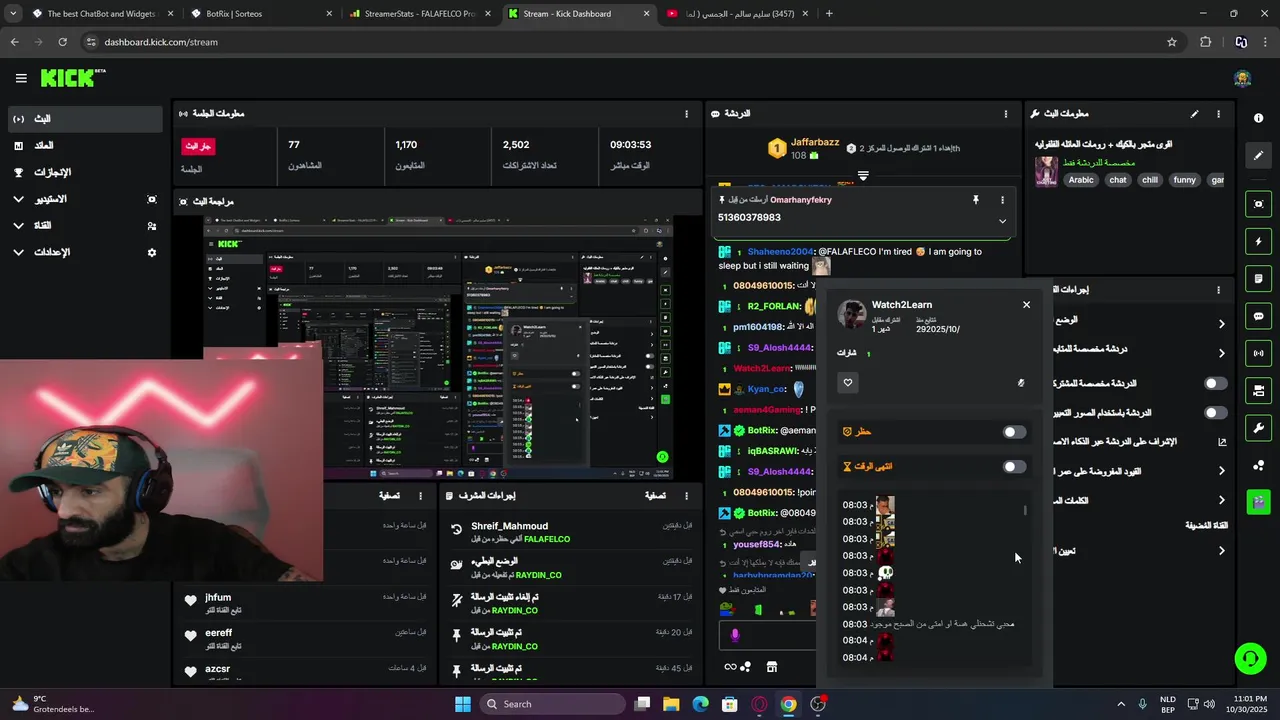Click the taskbar Search box
This screenshot has height=720, width=1280.
tap(552, 704)
